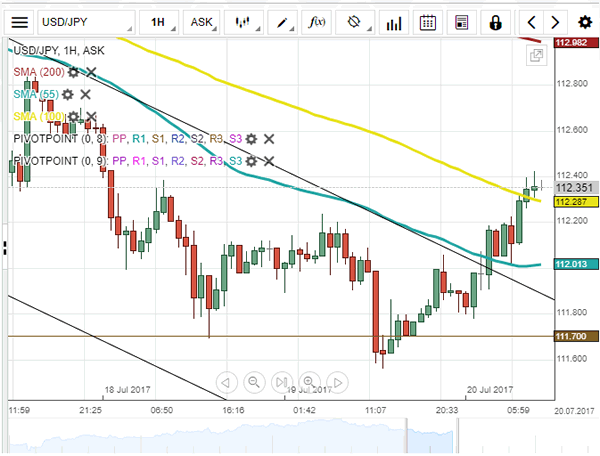Zoom in with the round magnifier plus button

[309, 382]
